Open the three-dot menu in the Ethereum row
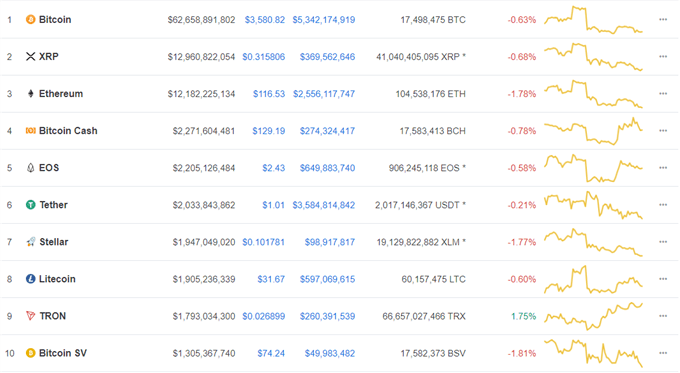The width and height of the screenshot is (680, 373). pos(663,94)
